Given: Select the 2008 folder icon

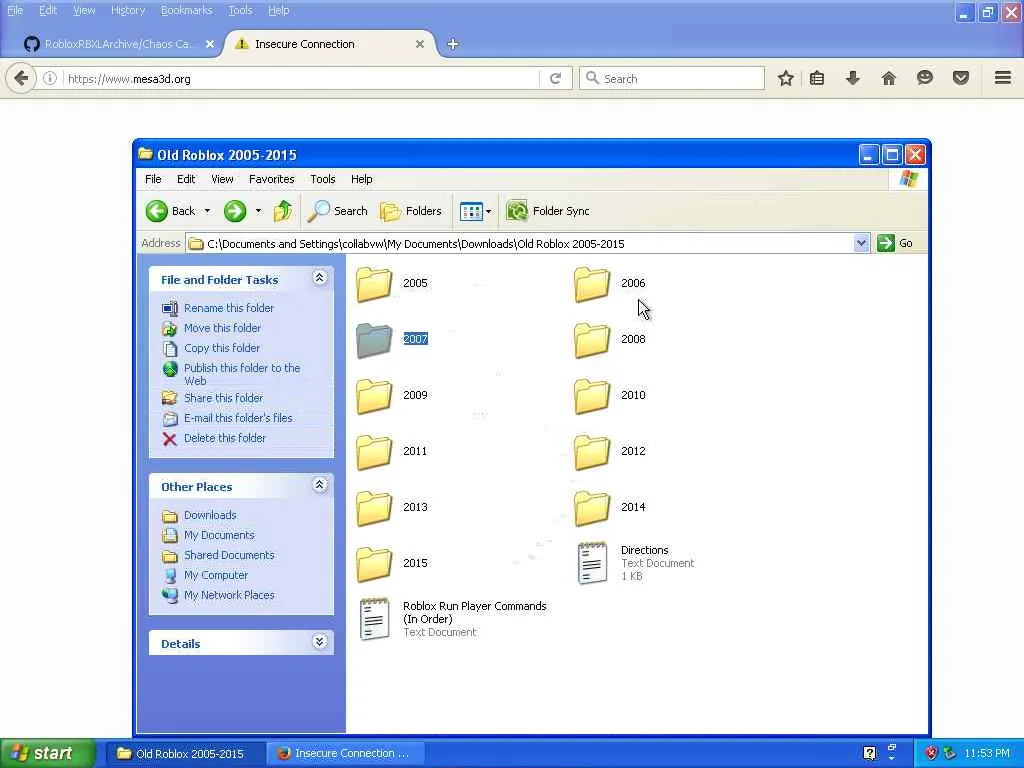Looking at the screenshot, I should [x=592, y=340].
